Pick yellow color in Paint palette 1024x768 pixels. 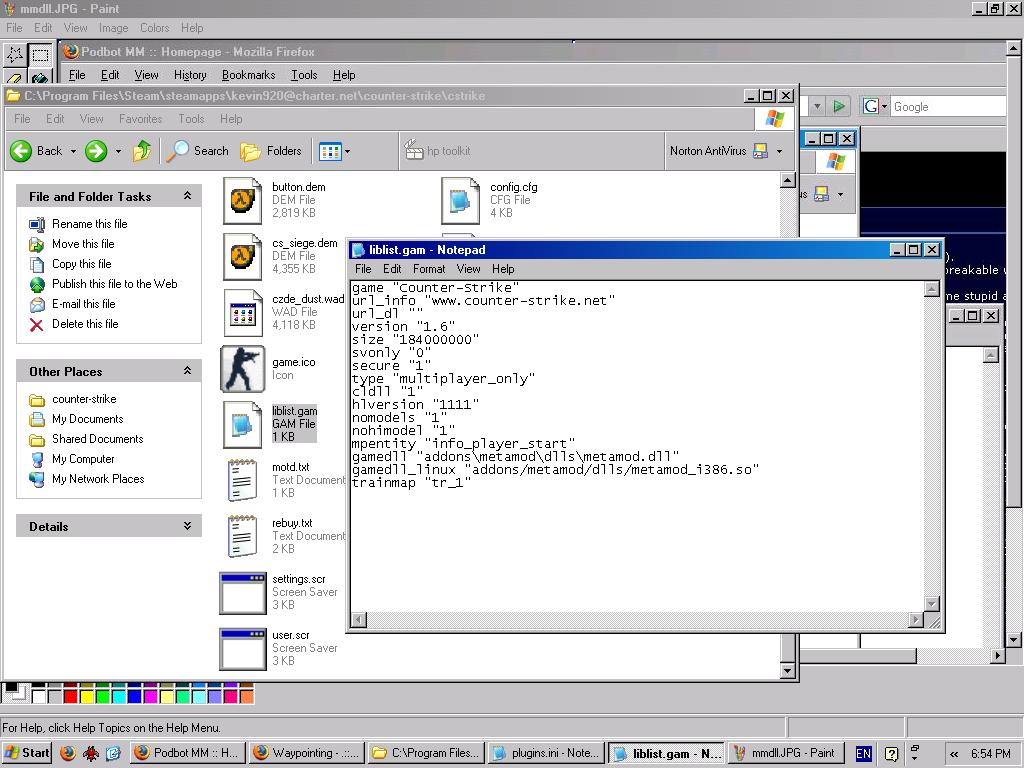coord(86,696)
